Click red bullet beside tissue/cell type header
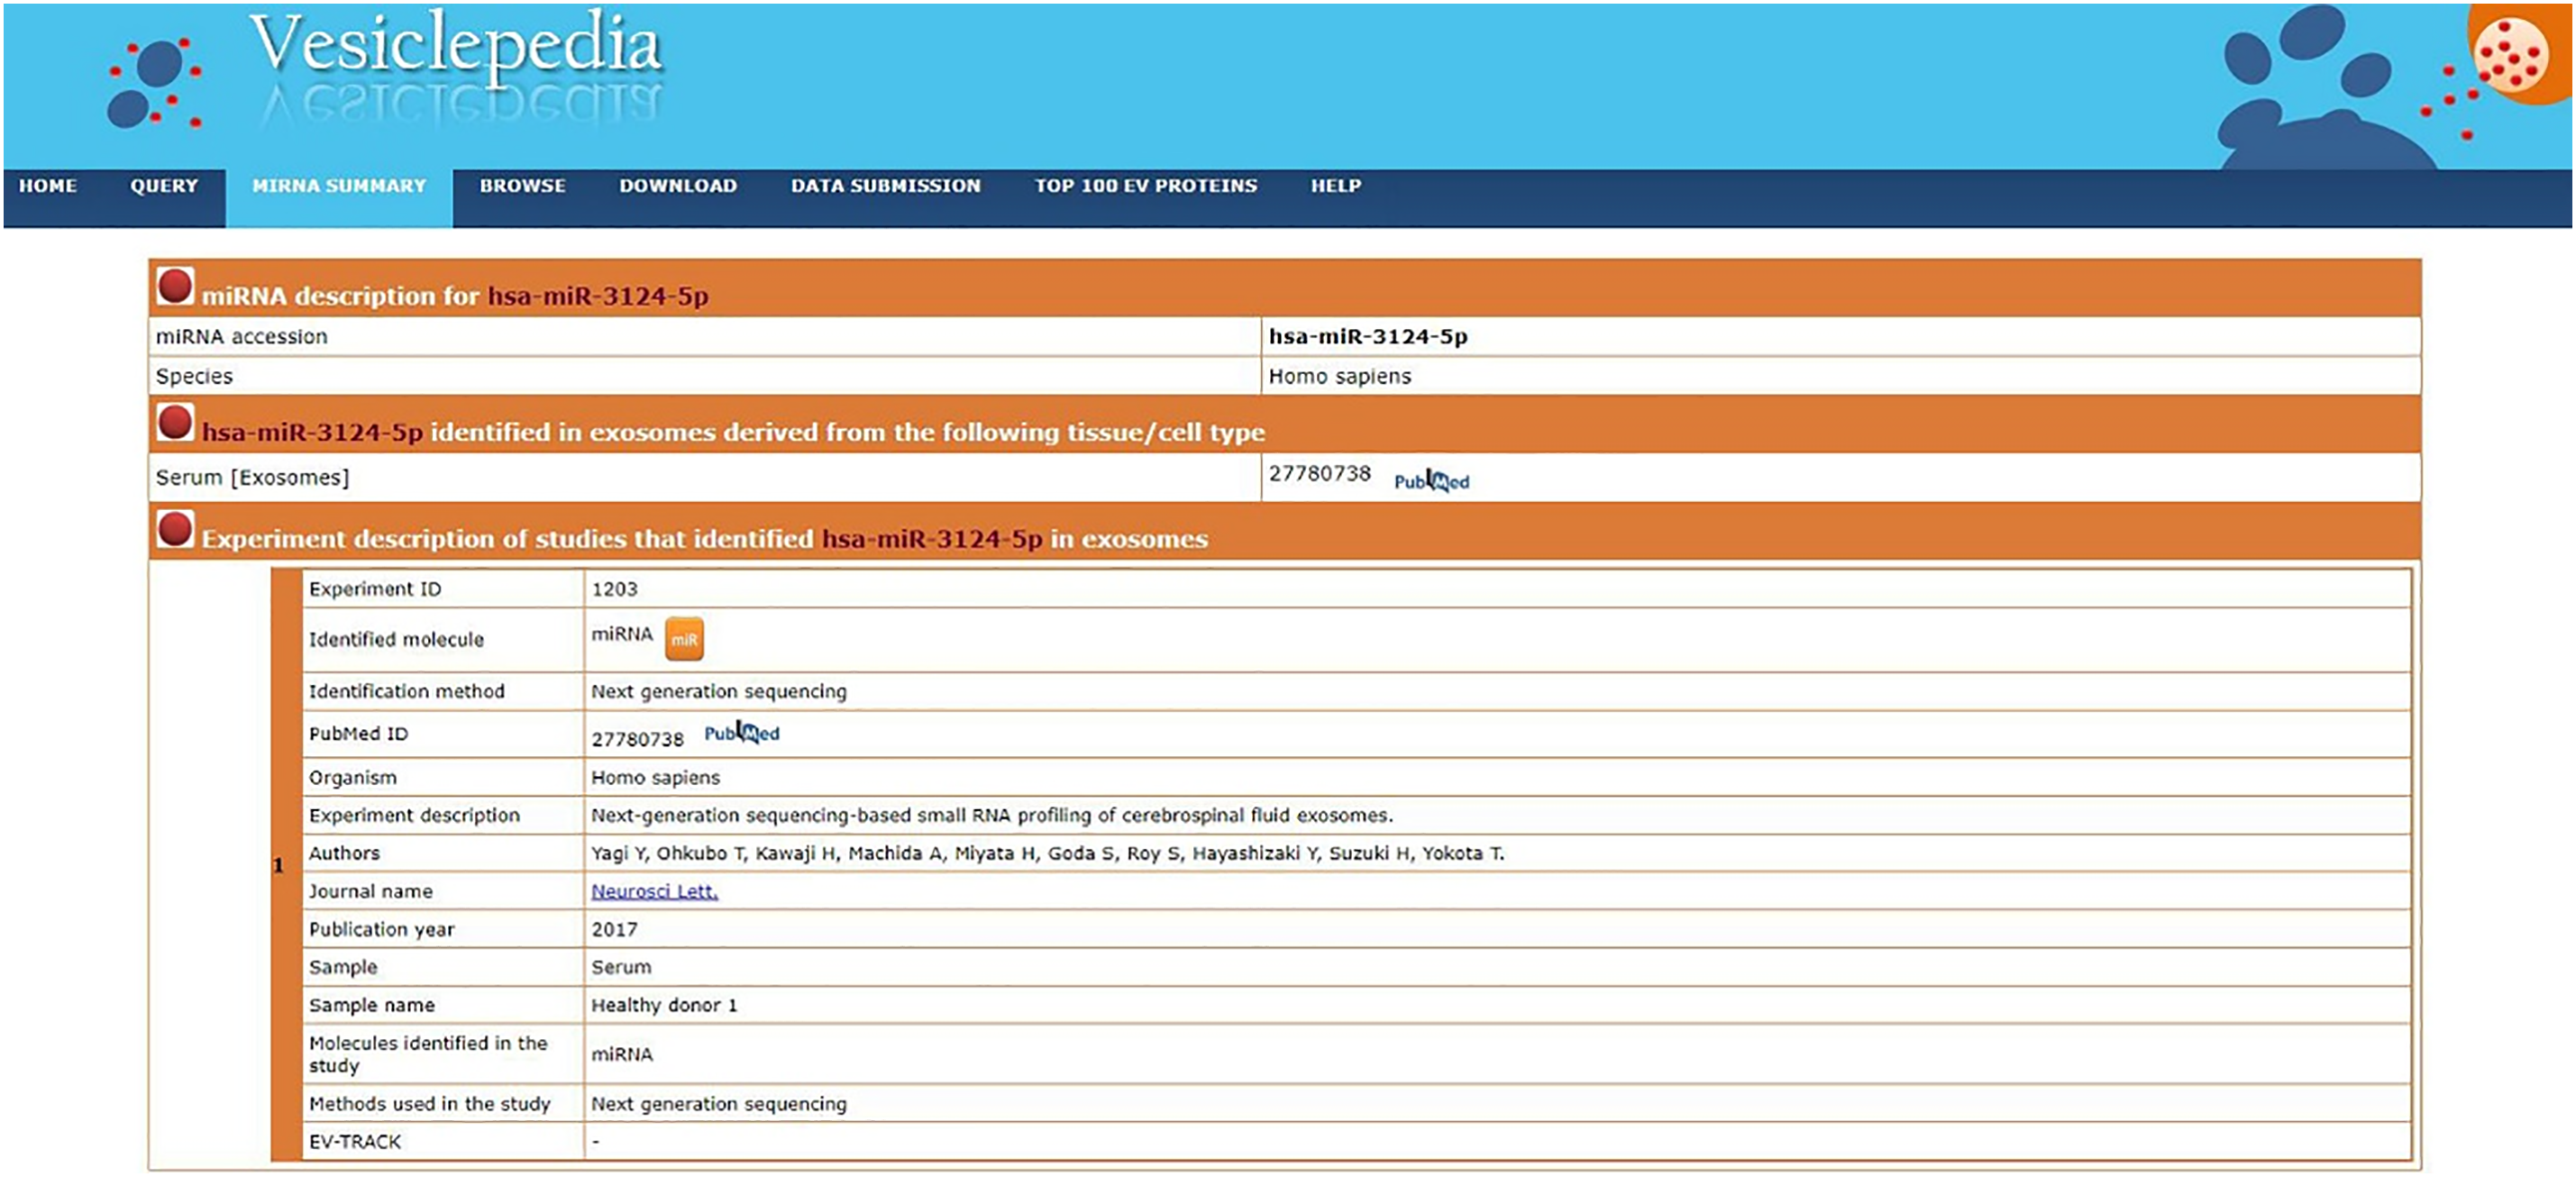2576x1177 pixels. 175,422
